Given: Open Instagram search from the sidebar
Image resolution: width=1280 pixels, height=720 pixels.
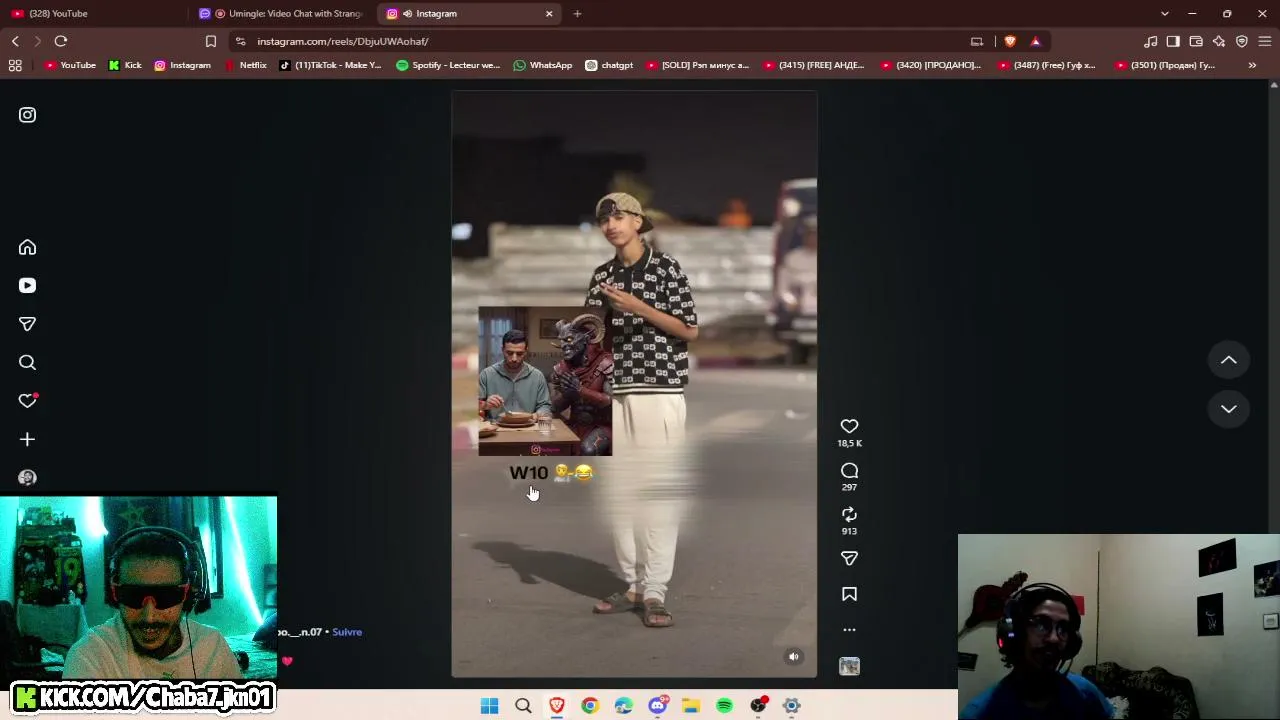Looking at the screenshot, I should pos(27,363).
